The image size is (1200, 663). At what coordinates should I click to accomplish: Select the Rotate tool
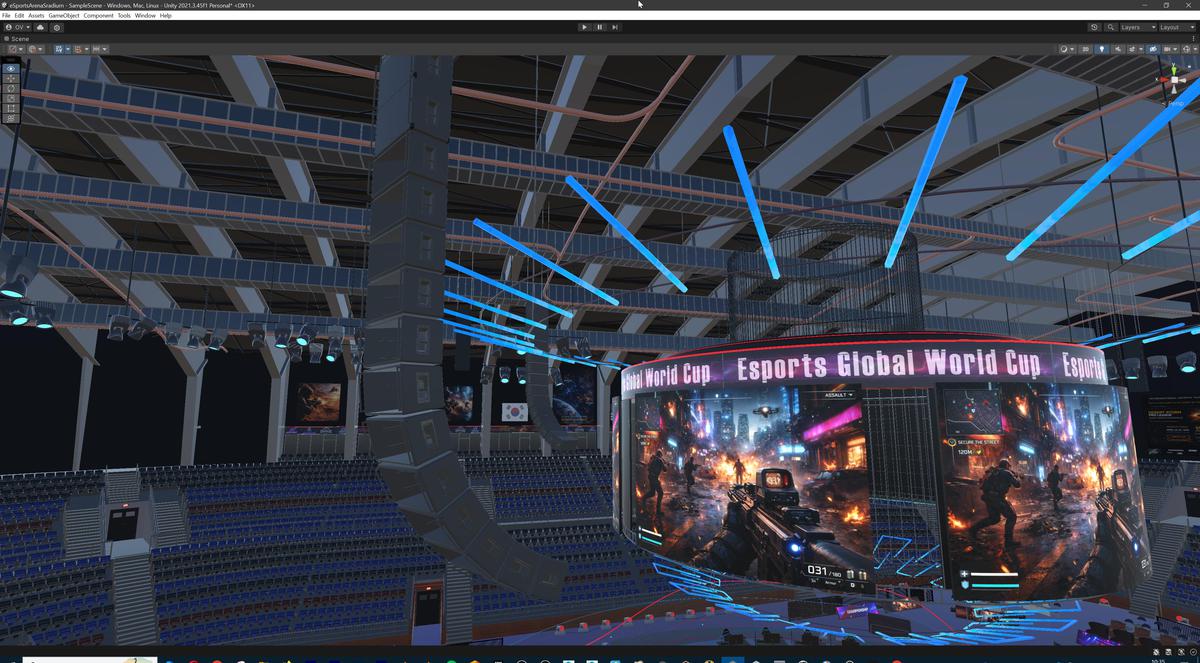[x=11, y=88]
